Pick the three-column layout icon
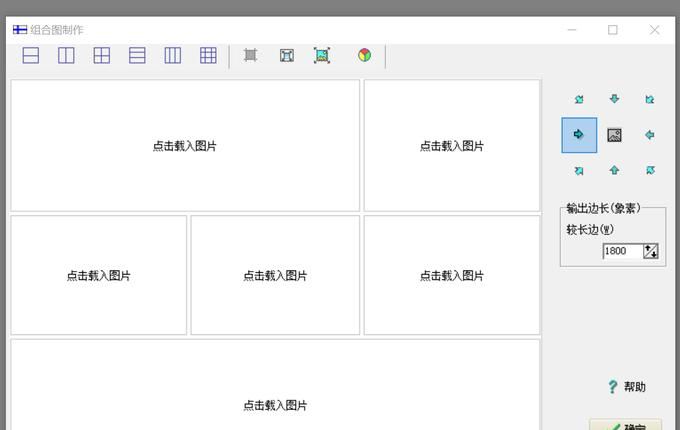This screenshot has height=430, width=680. click(173, 55)
